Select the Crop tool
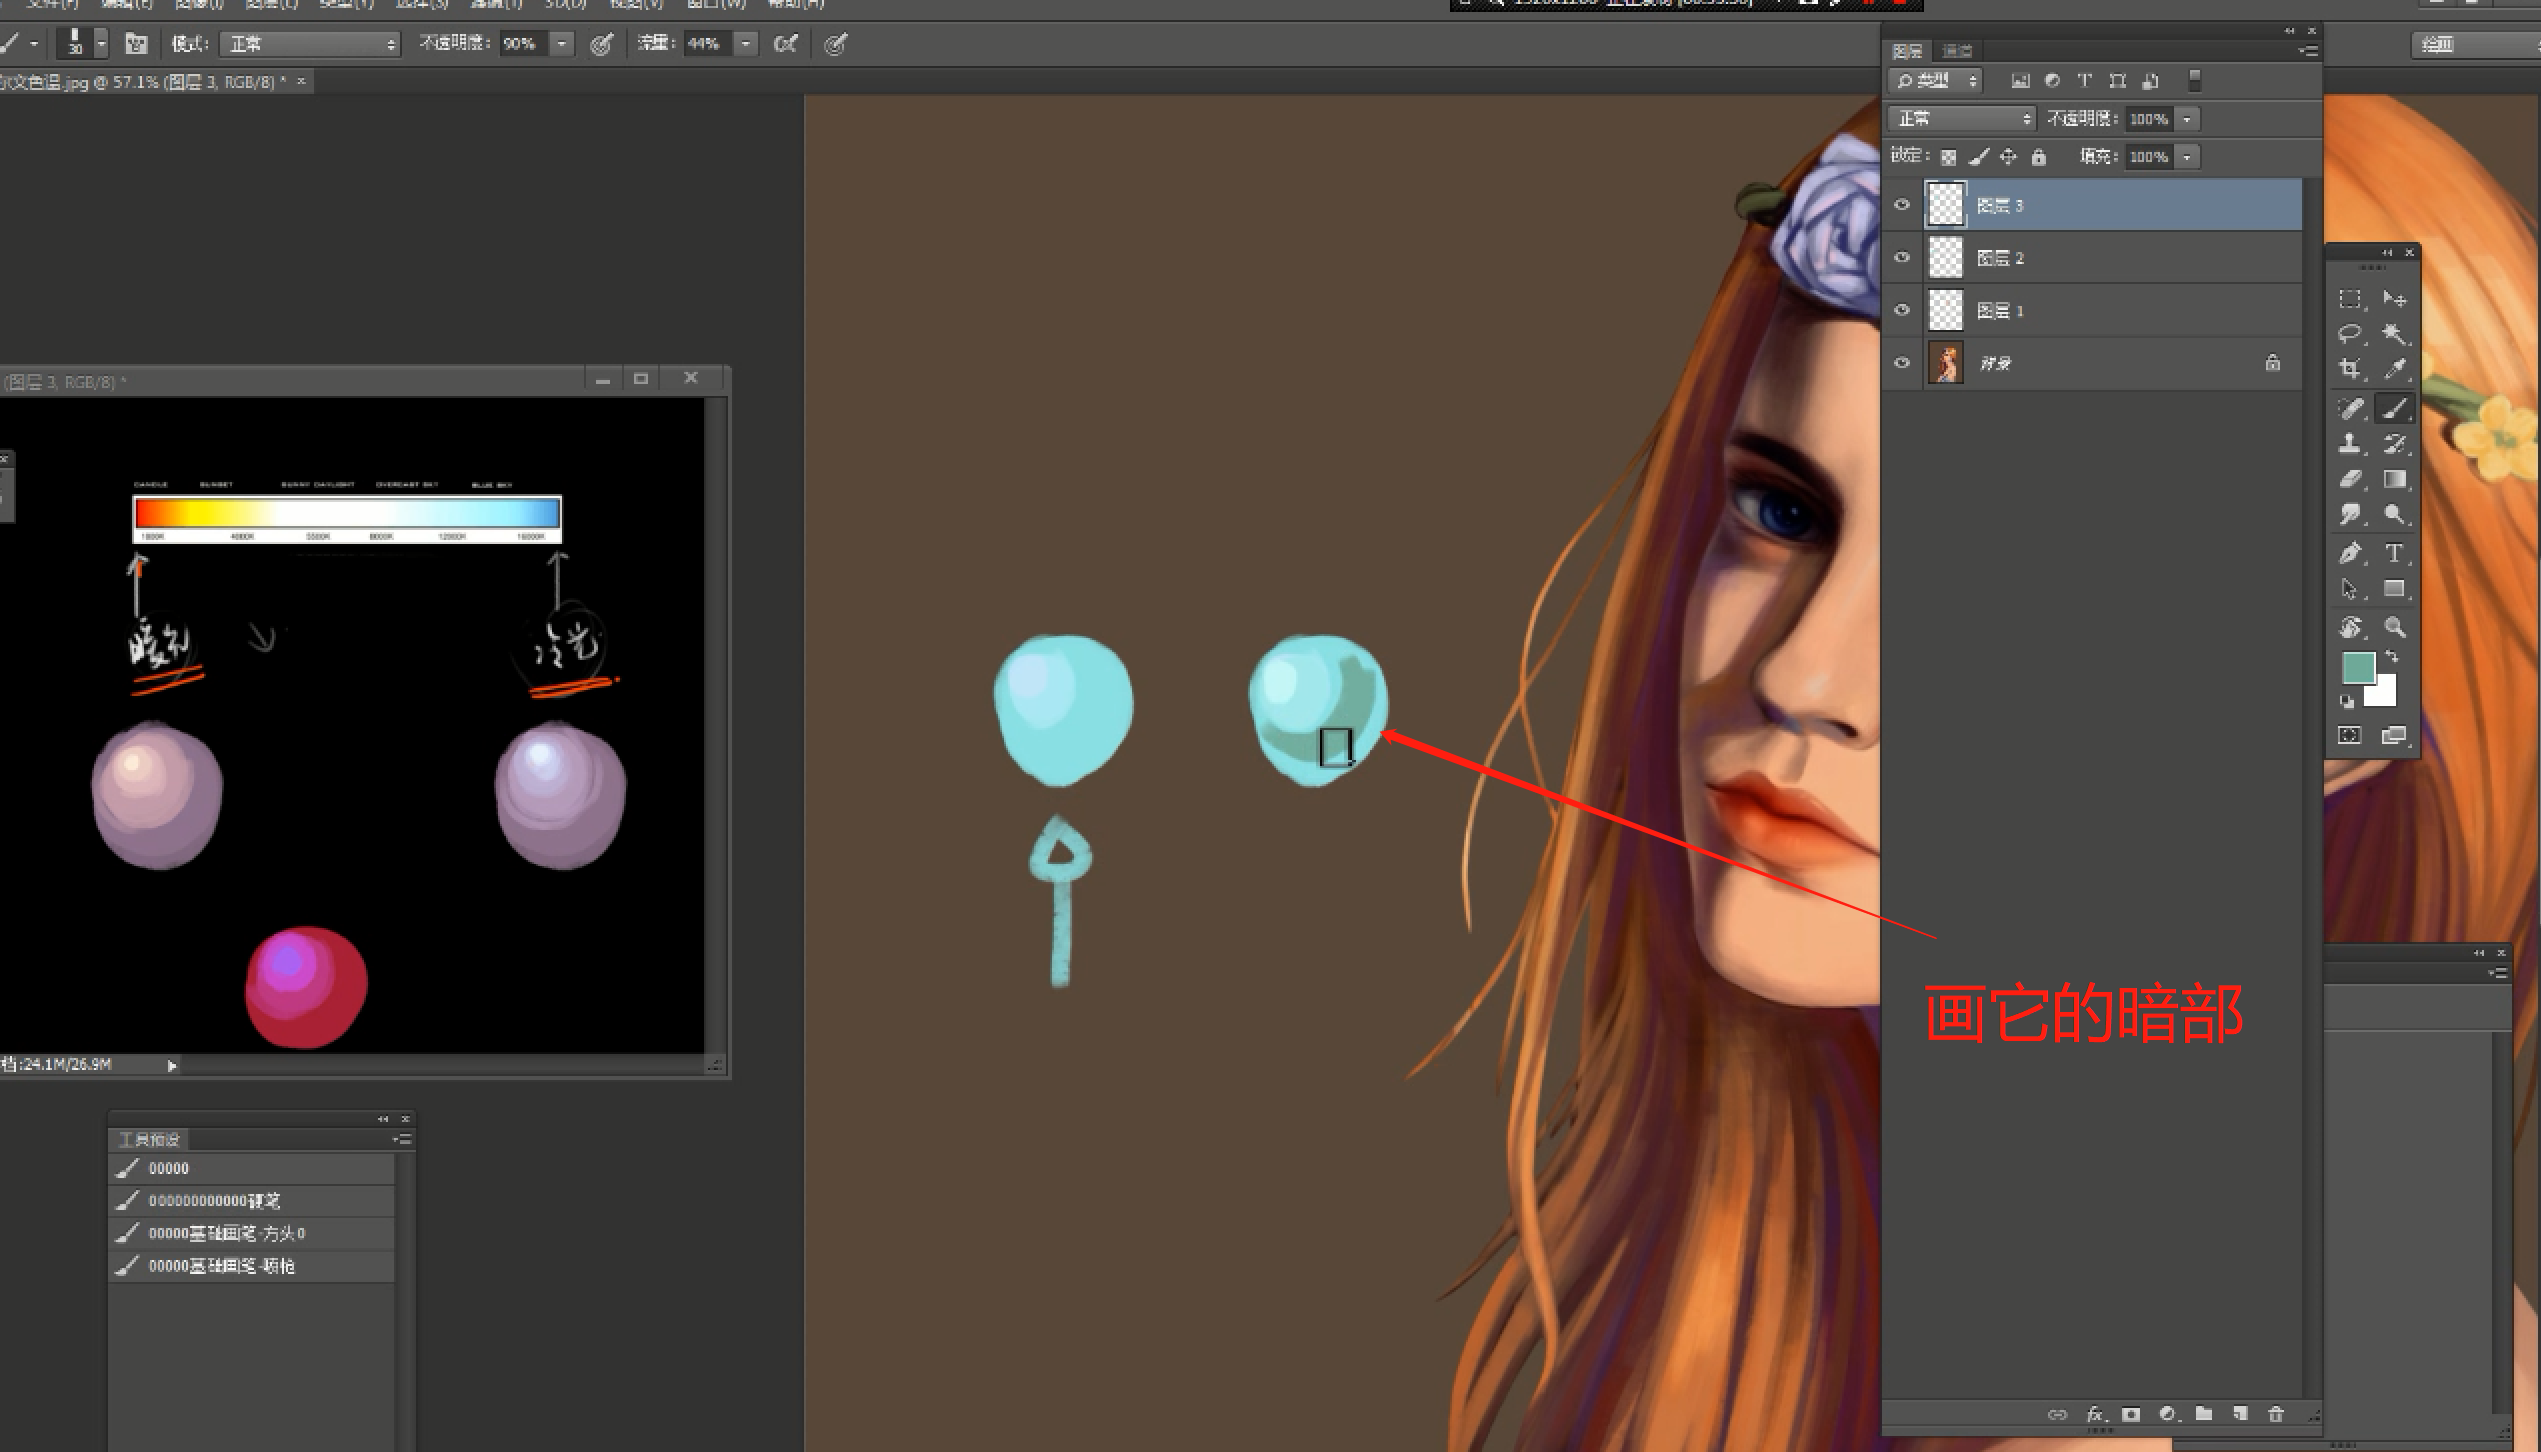The image size is (2541, 1452). [2350, 369]
